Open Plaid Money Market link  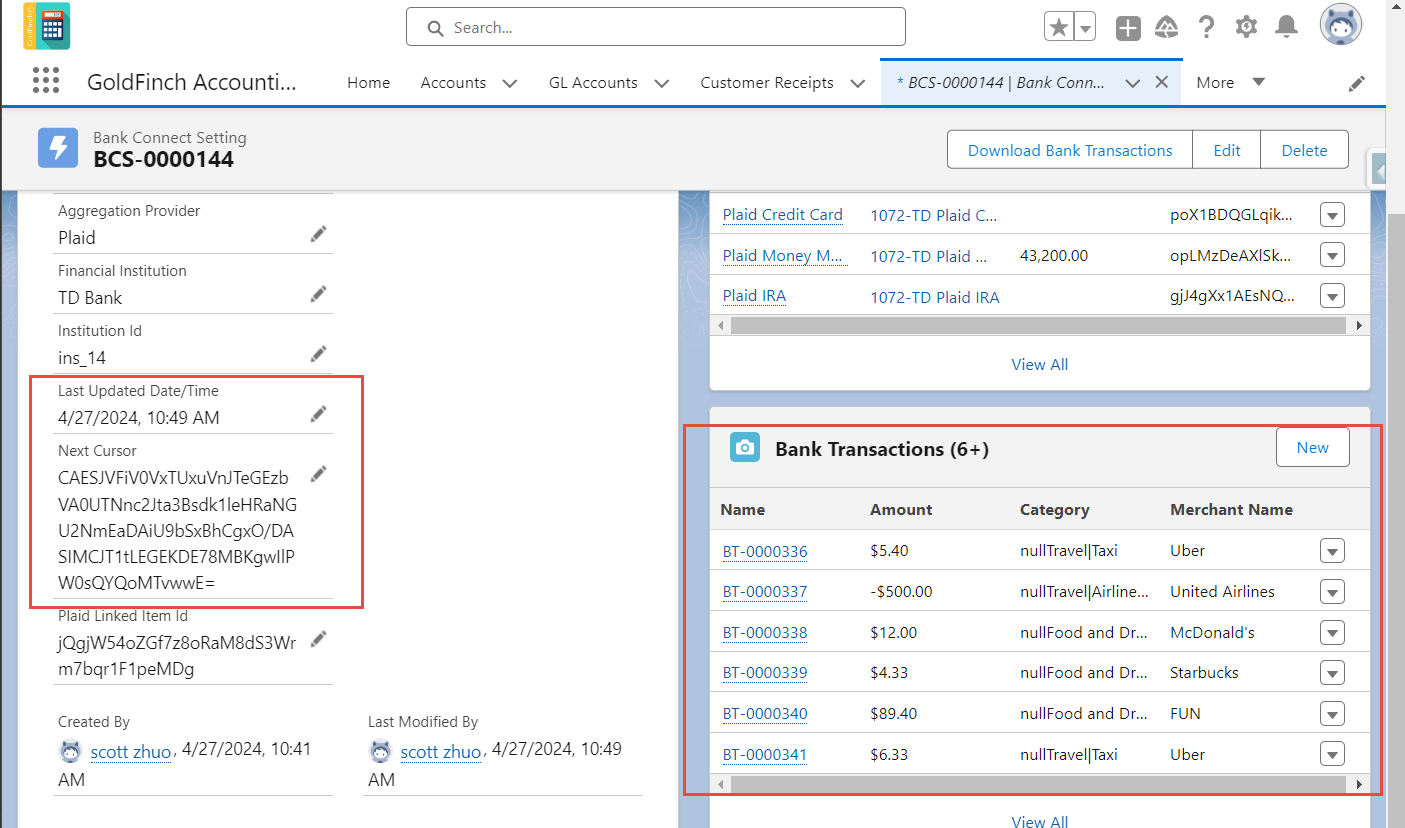[784, 255]
